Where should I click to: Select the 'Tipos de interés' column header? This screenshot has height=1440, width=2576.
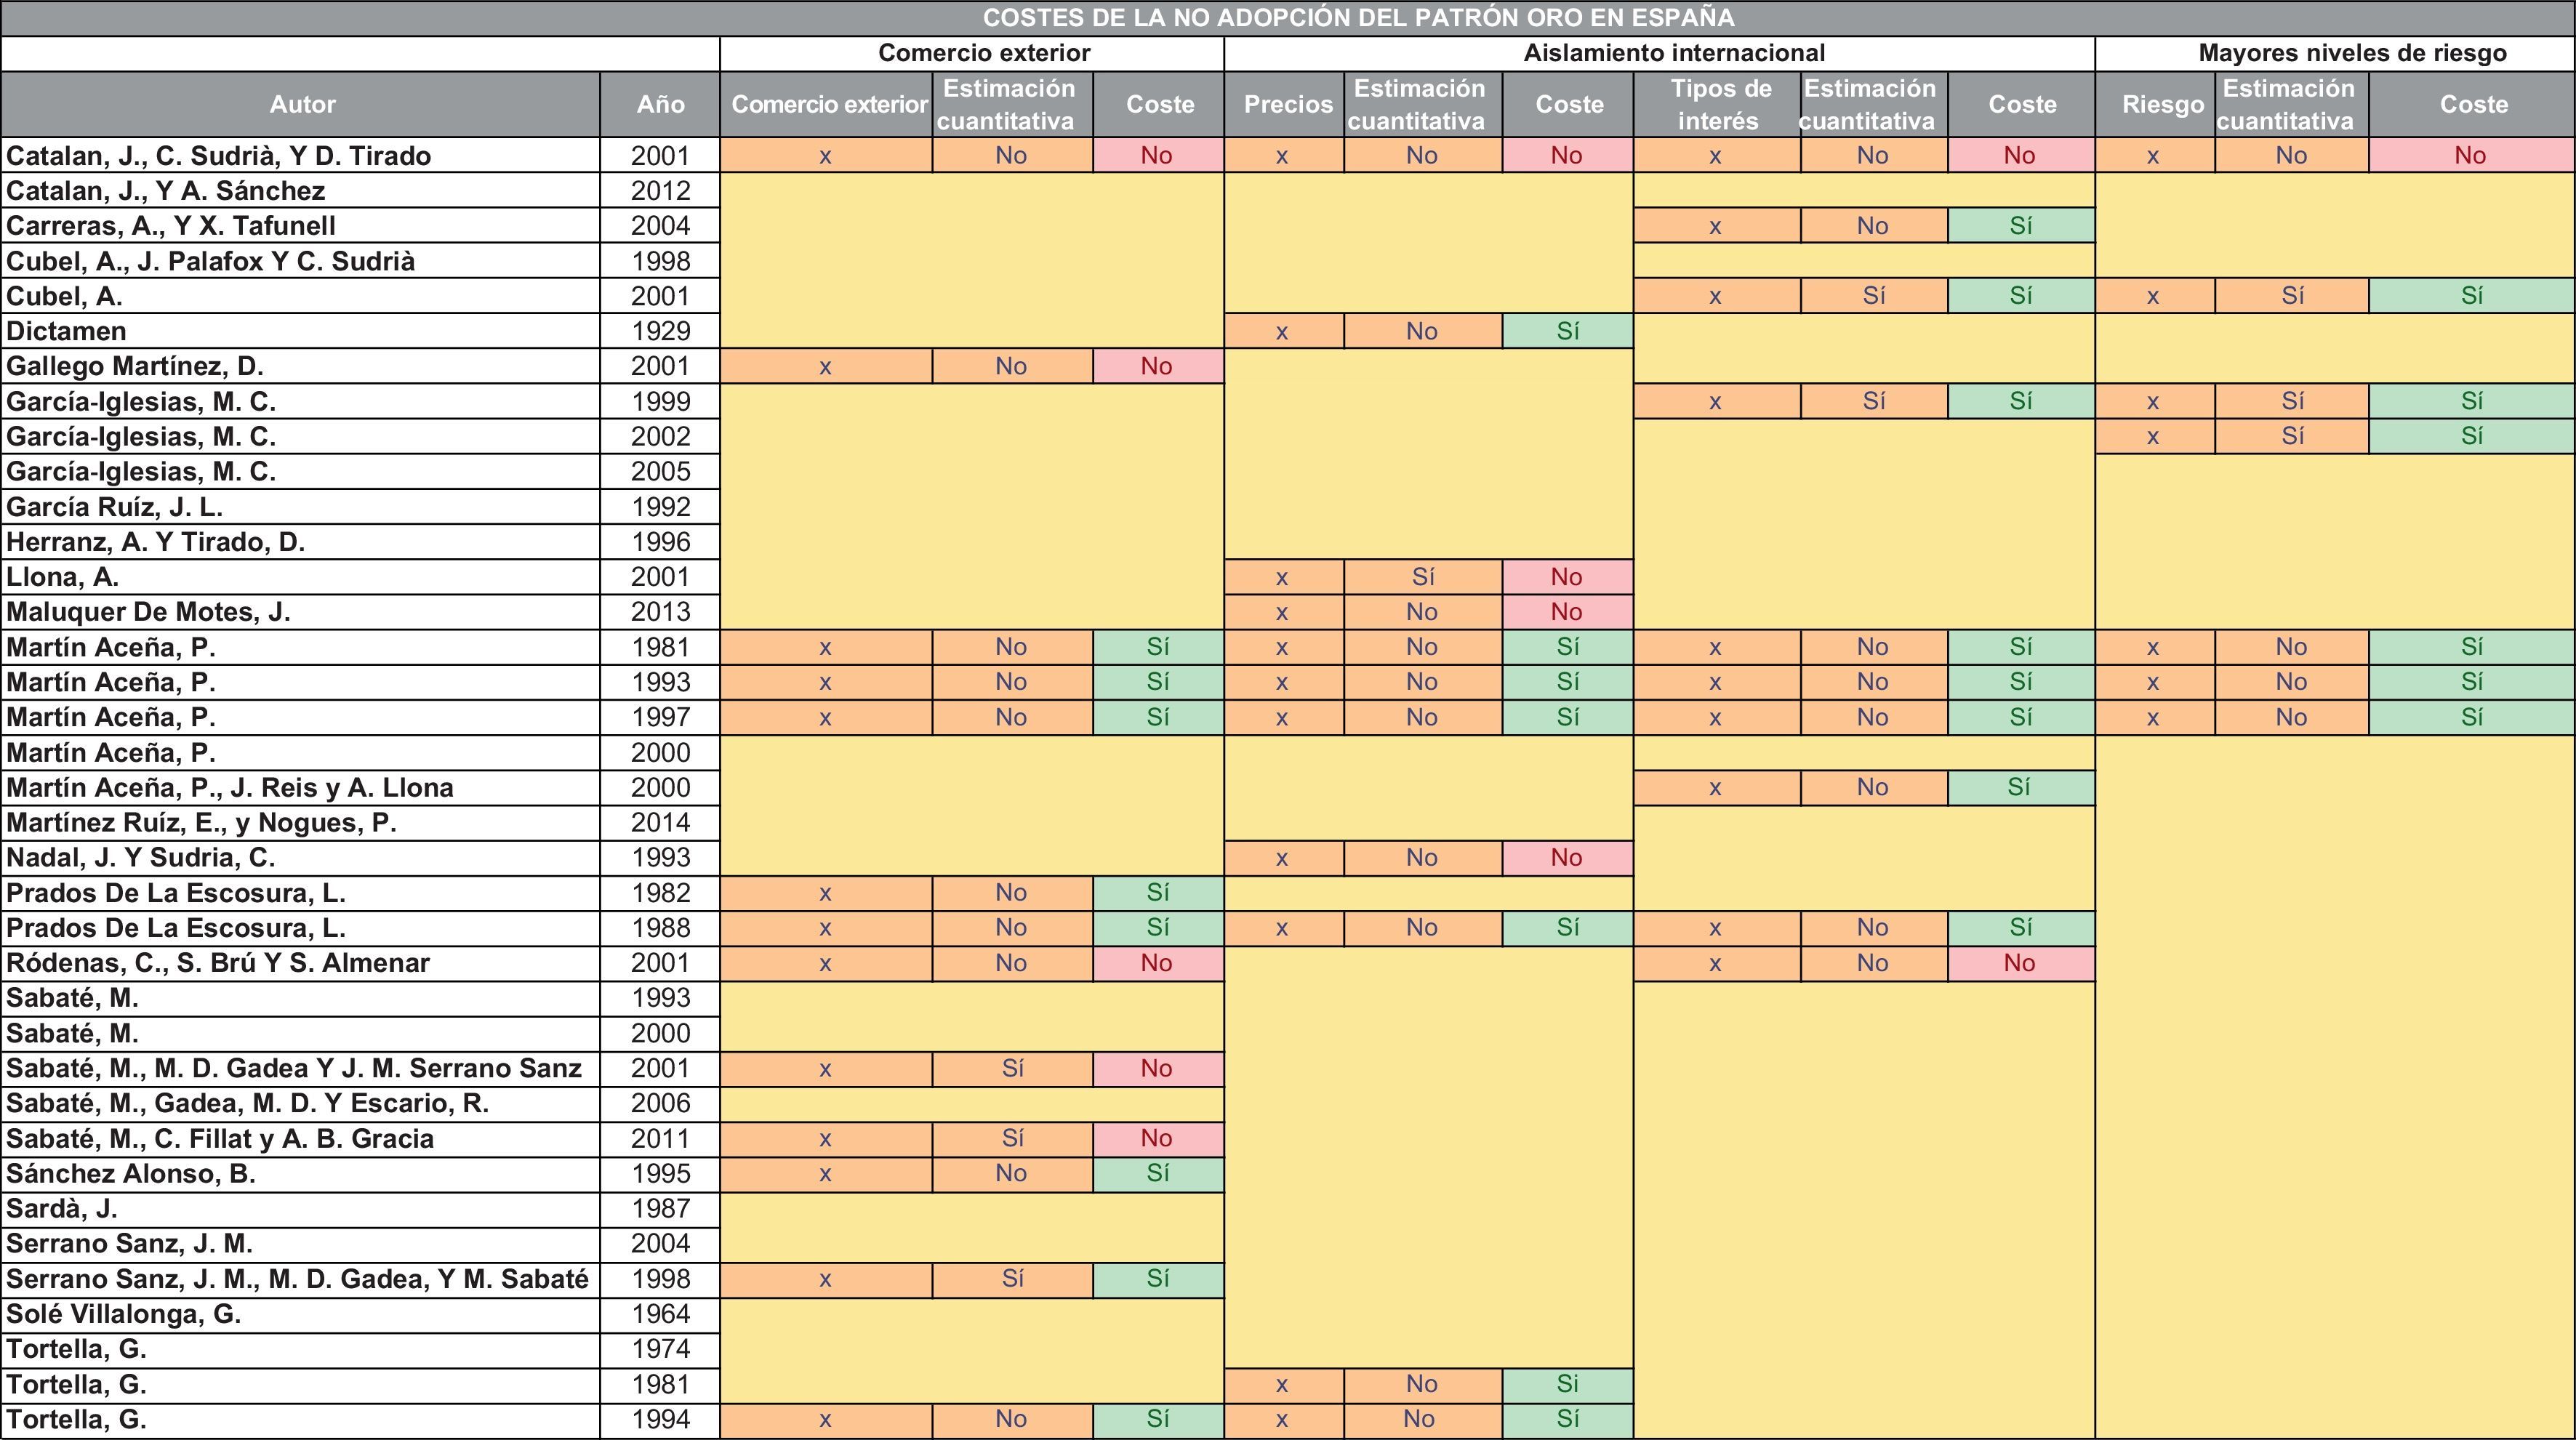pos(1720,104)
